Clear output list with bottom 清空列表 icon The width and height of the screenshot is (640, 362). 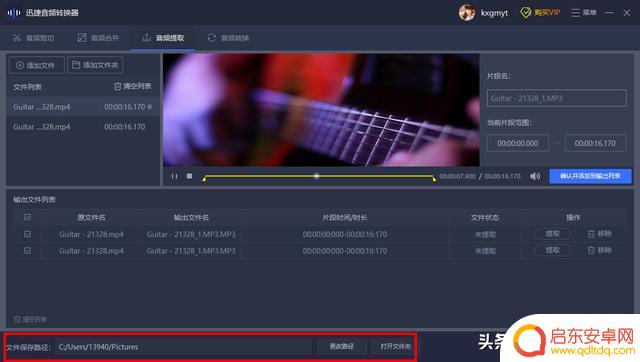tap(30, 319)
